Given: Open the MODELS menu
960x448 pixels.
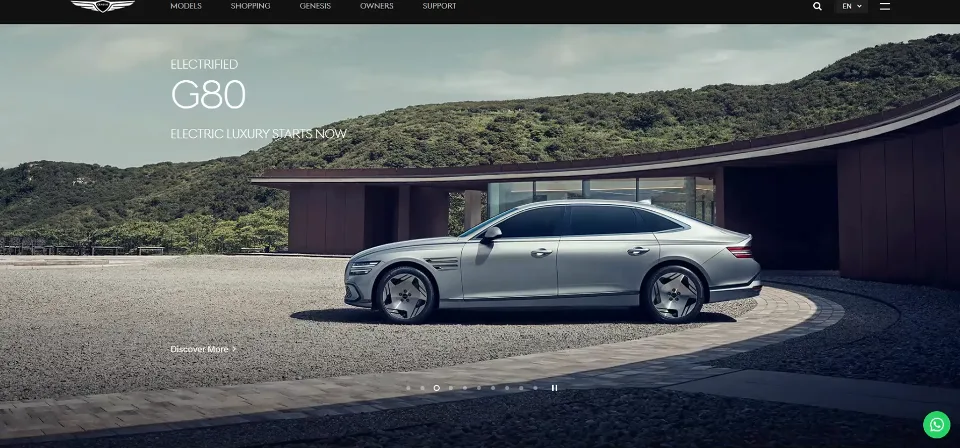Looking at the screenshot, I should tap(186, 6).
